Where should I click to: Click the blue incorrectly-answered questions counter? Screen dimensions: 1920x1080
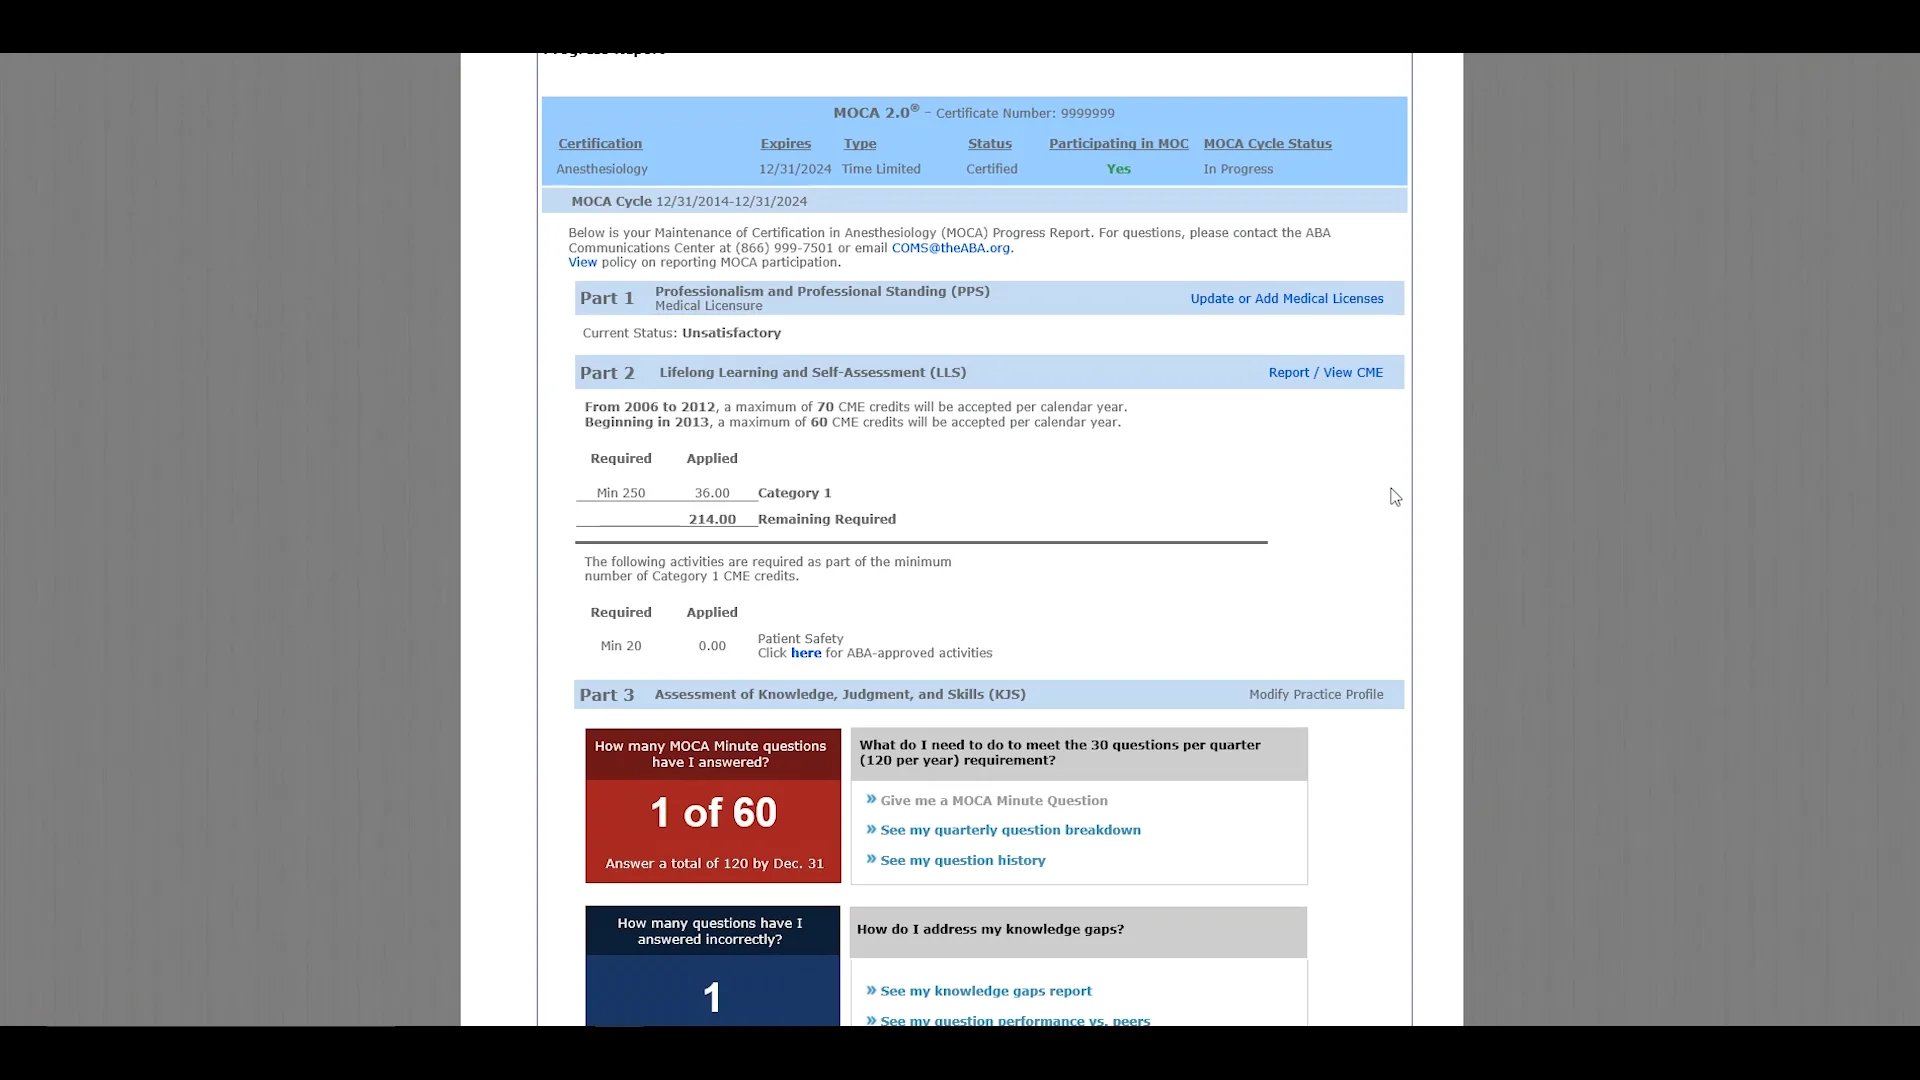coord(712,995)
